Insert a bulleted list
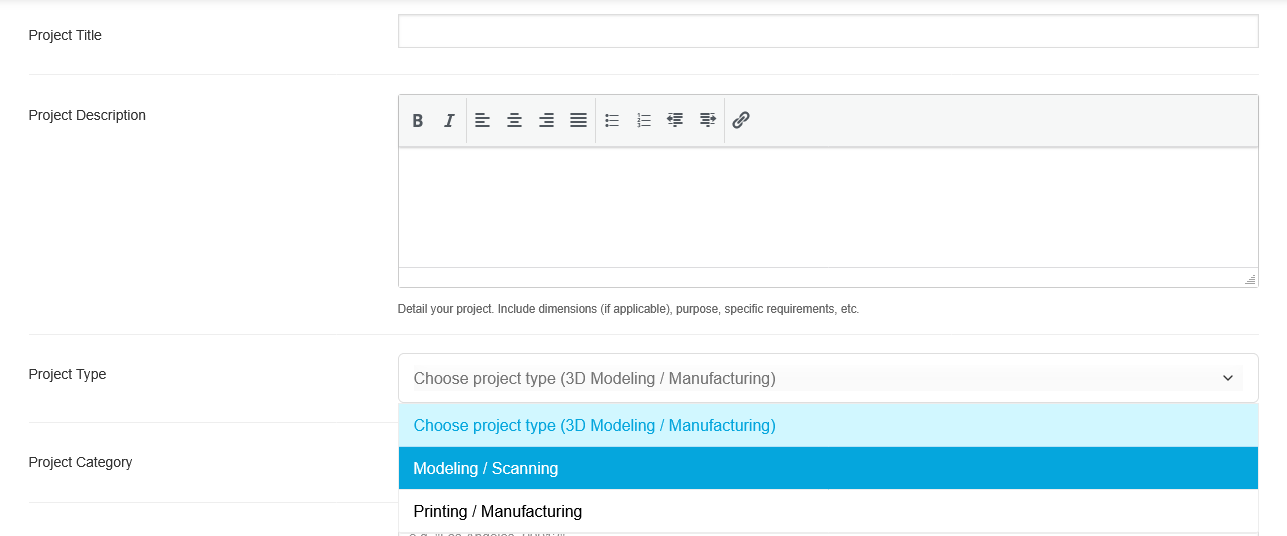Viewport: 1287px width, 536px height. pos(612,120)
